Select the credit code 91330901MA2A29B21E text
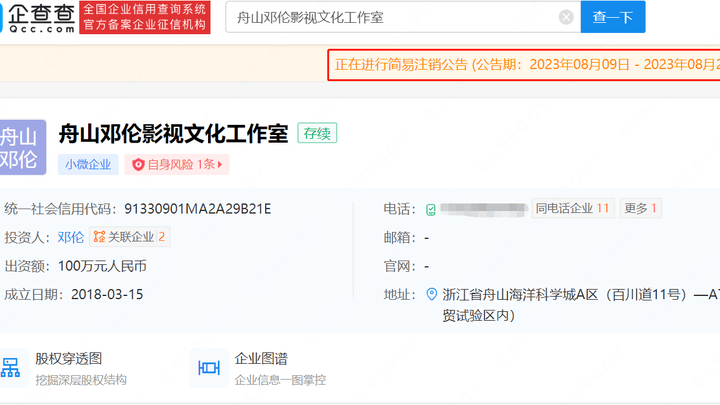 click(x=197, y=209)
